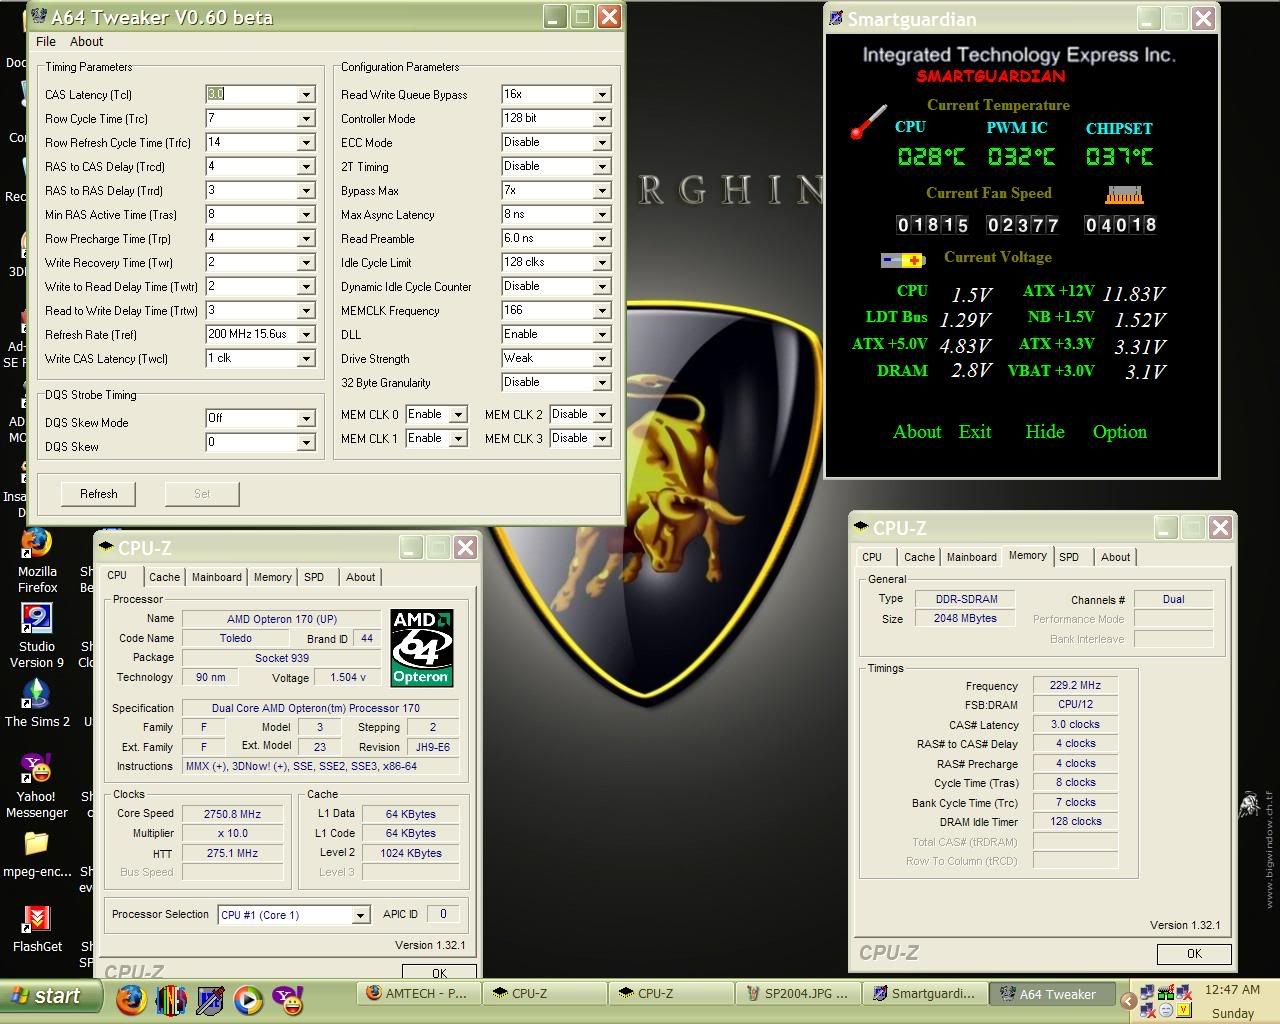Click thermometer icon in Smartguardian
The height and width of the screenshot is (1024, 1280).
coord(868,122)
